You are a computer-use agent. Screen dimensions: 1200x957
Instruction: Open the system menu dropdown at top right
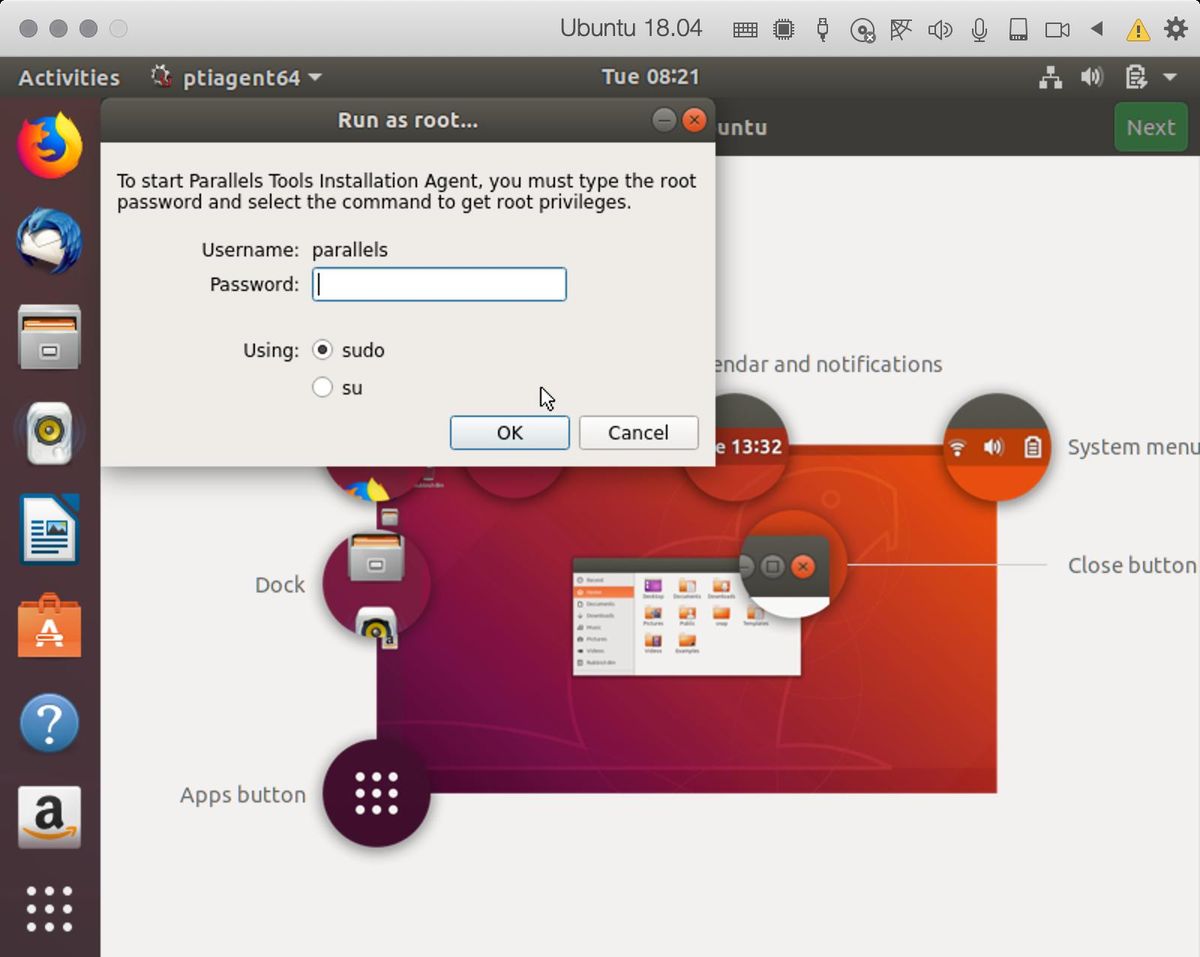pos(1170,77)
